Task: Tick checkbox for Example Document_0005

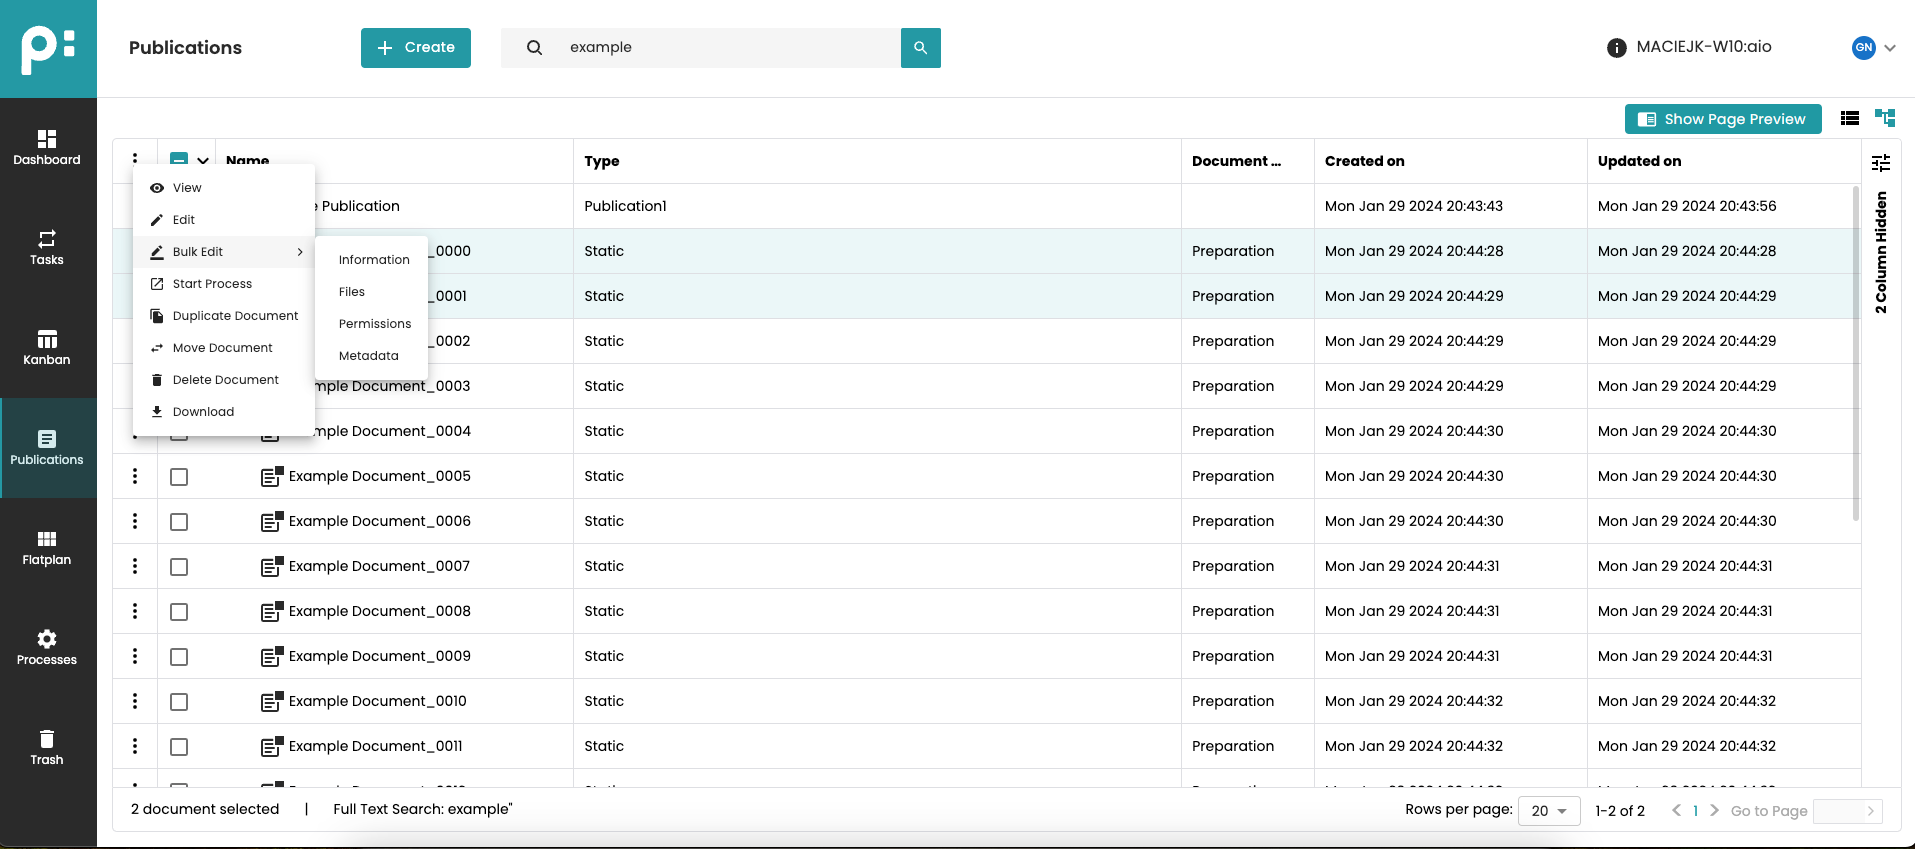Action: pos(179,477)
